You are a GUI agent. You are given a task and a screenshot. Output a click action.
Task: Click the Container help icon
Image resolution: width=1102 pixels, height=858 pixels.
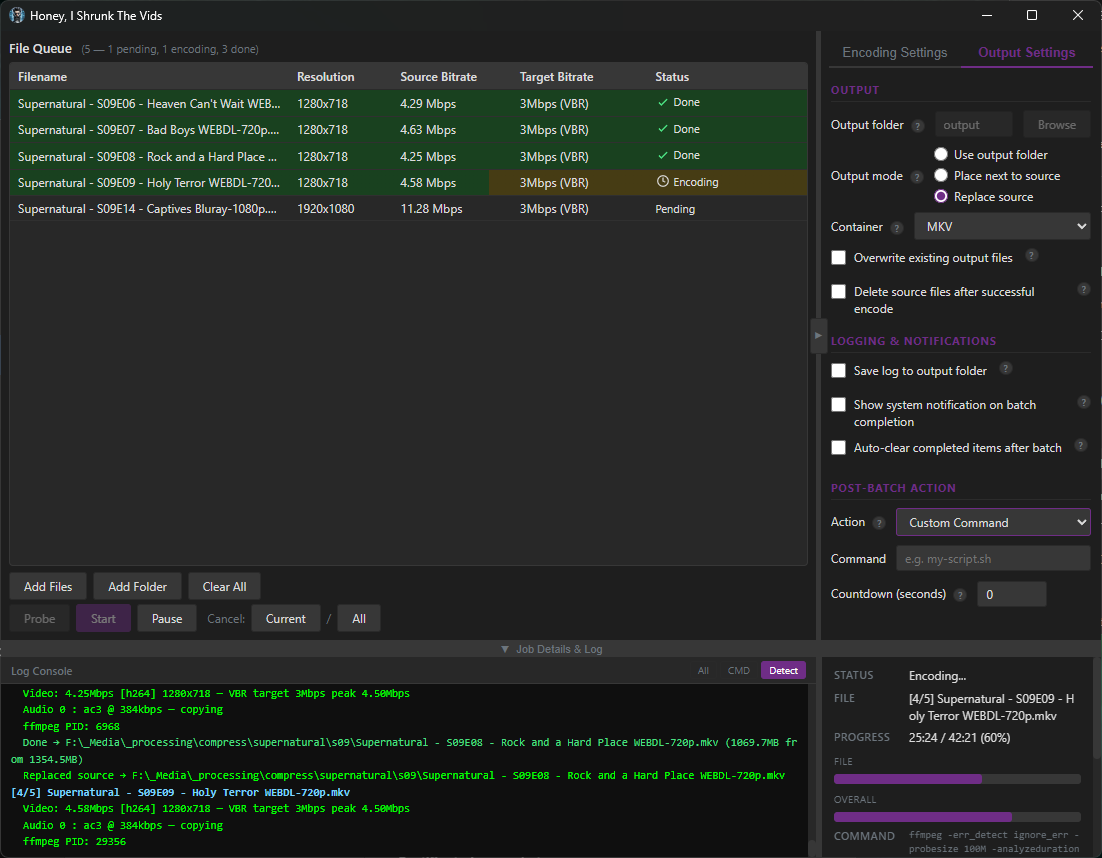tap(897, 228)
